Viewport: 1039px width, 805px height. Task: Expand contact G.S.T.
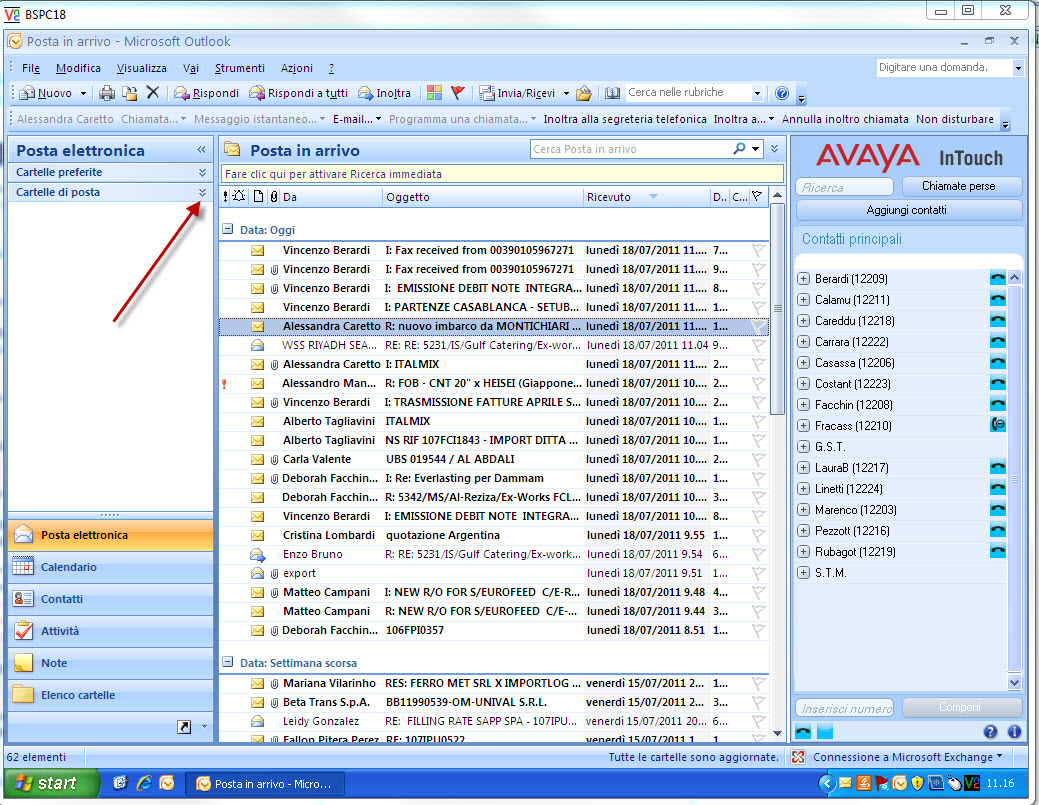click(803, 447)
